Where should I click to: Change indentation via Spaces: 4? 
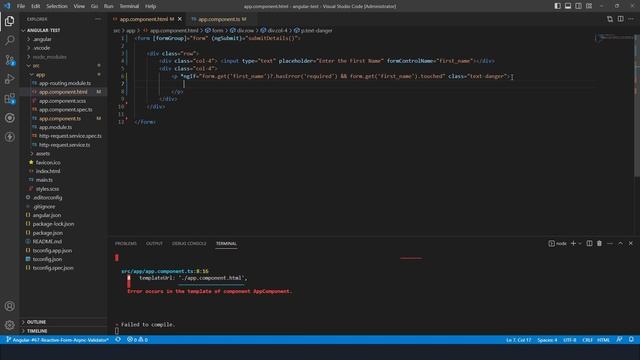[547, 340]
